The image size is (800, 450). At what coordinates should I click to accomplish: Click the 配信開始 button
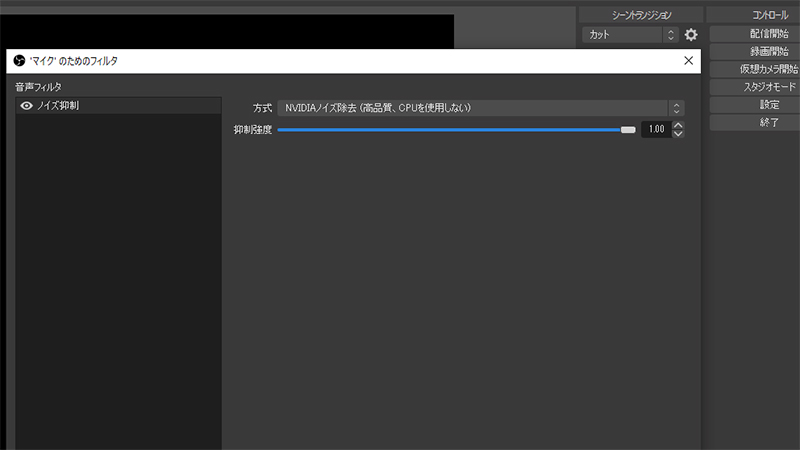tap(755, 34)
